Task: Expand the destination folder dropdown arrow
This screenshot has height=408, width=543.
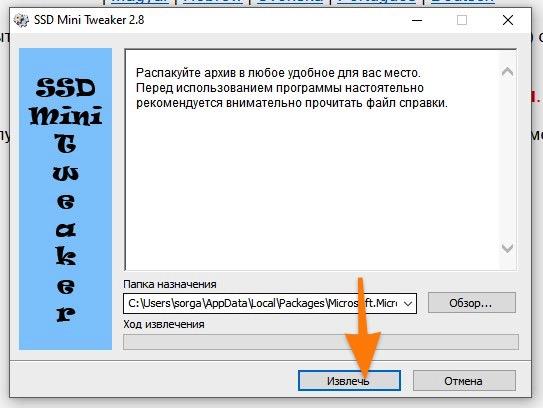Action: 408,303
